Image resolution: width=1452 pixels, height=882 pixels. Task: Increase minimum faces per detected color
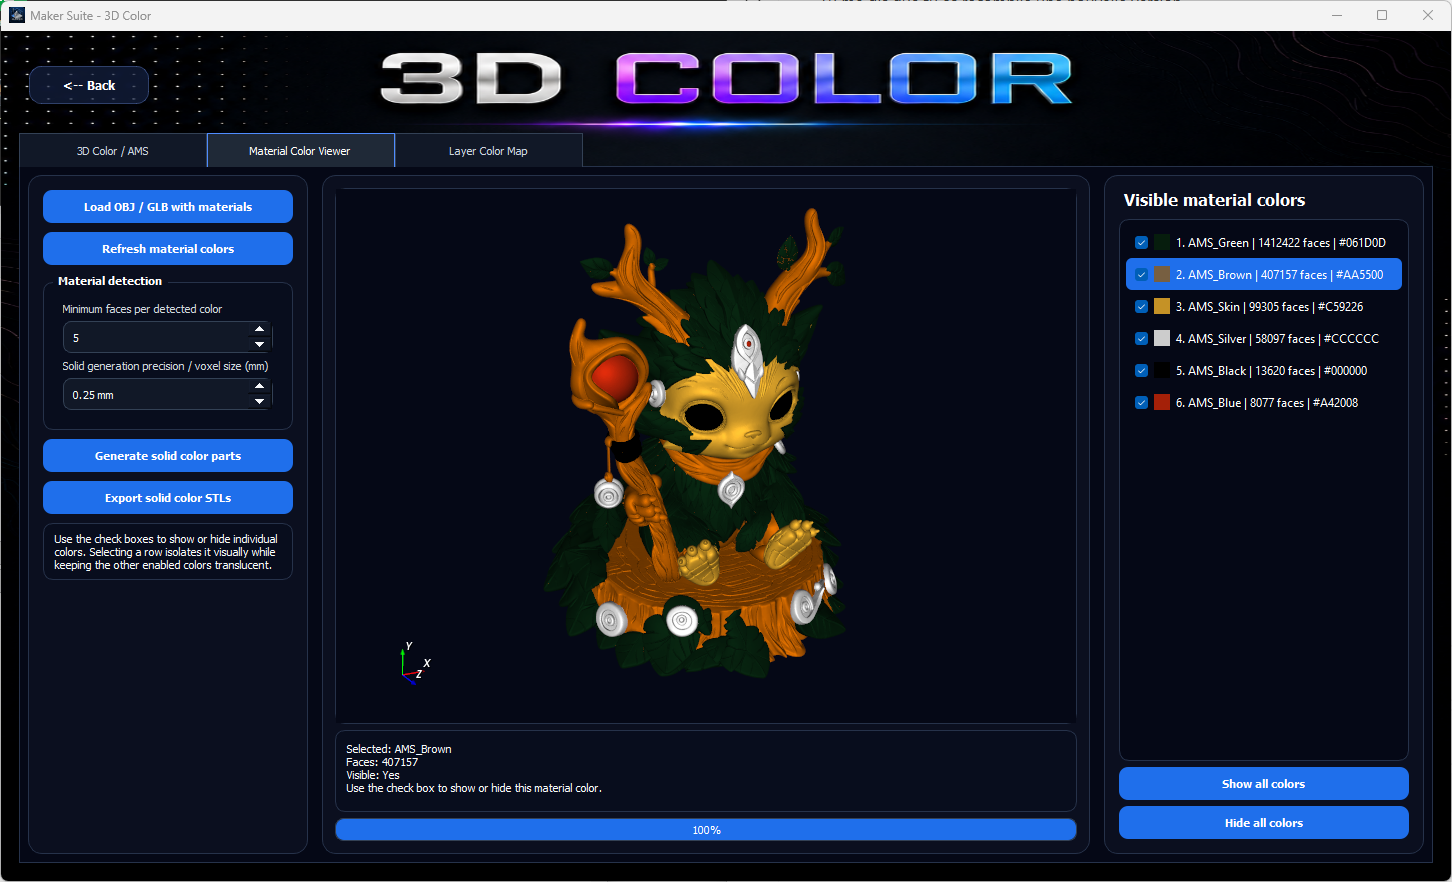tap(260, 330)
